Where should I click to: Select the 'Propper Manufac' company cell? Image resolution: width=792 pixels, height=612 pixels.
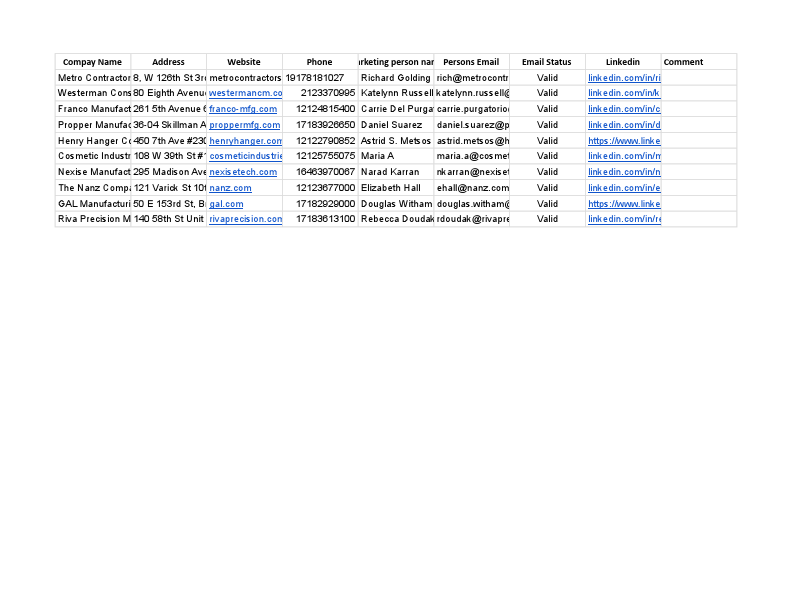(93, 125)
